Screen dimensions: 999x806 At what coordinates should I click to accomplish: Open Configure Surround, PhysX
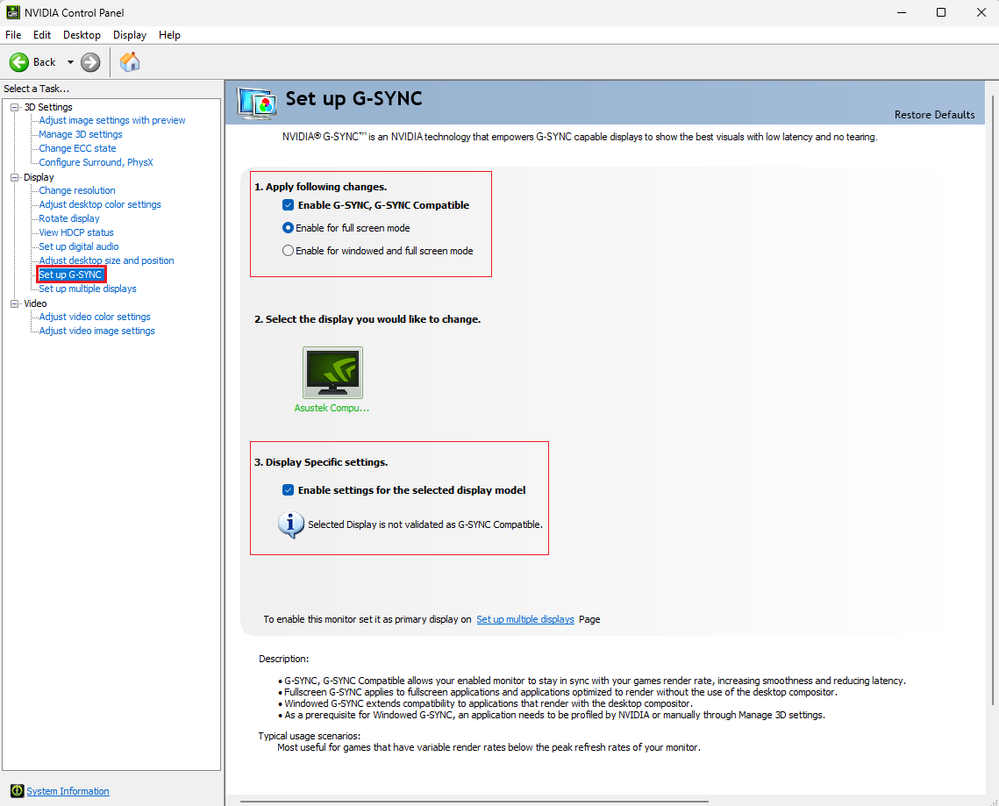[96, 162]
